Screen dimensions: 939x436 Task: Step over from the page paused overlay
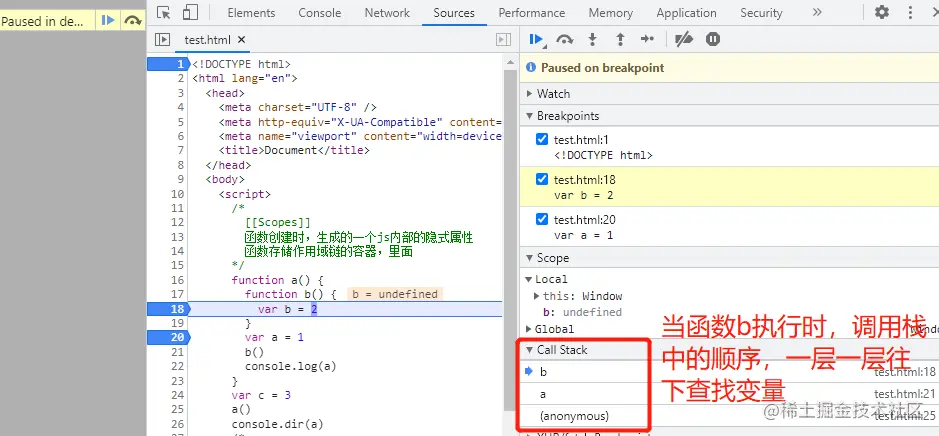coord(131,21)
